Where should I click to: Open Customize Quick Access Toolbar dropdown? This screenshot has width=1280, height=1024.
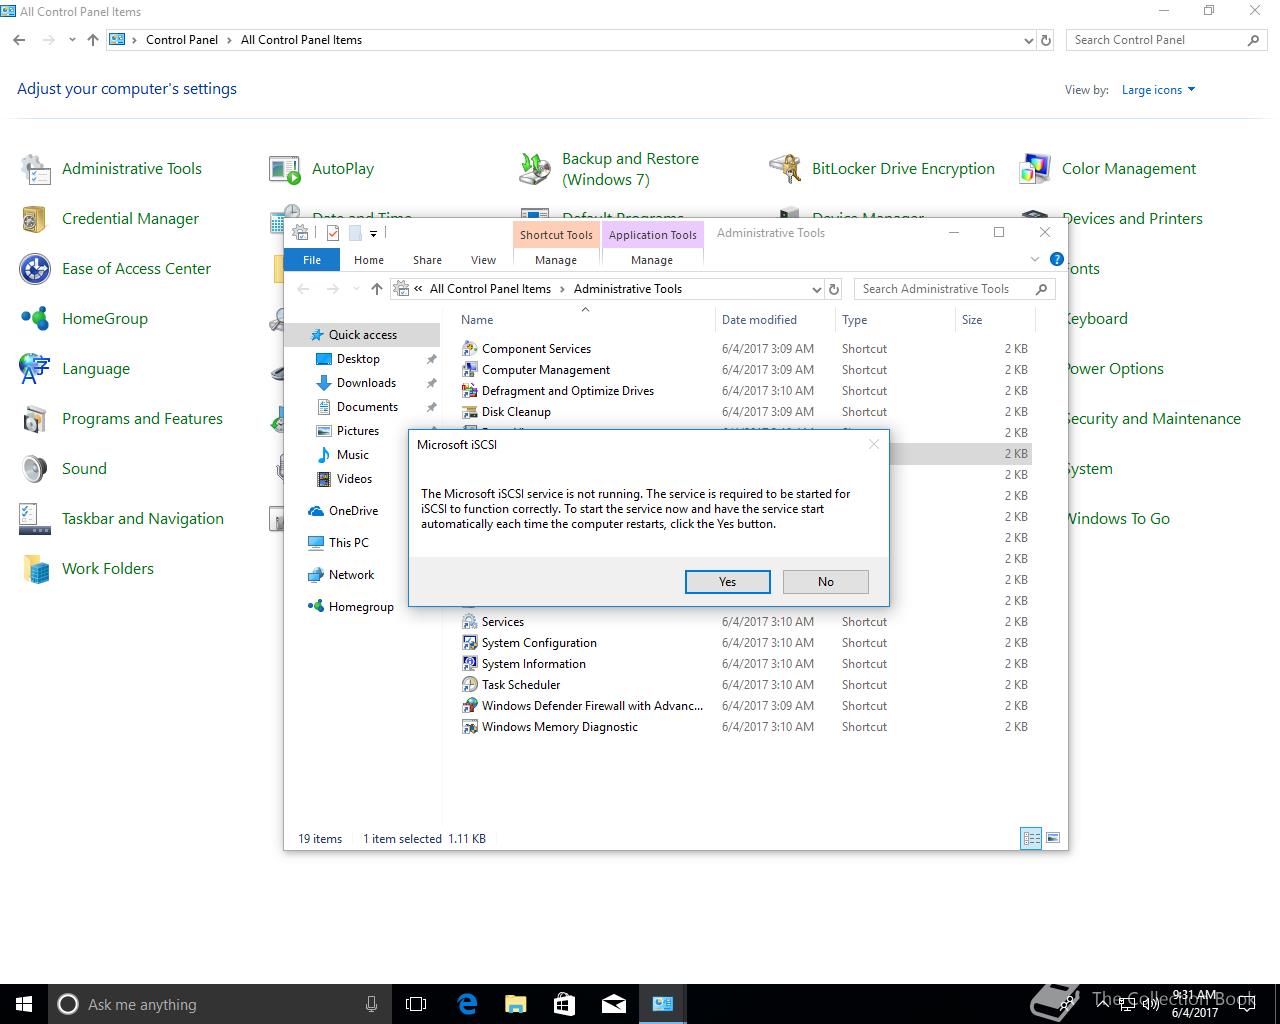[x=373, y=233]
